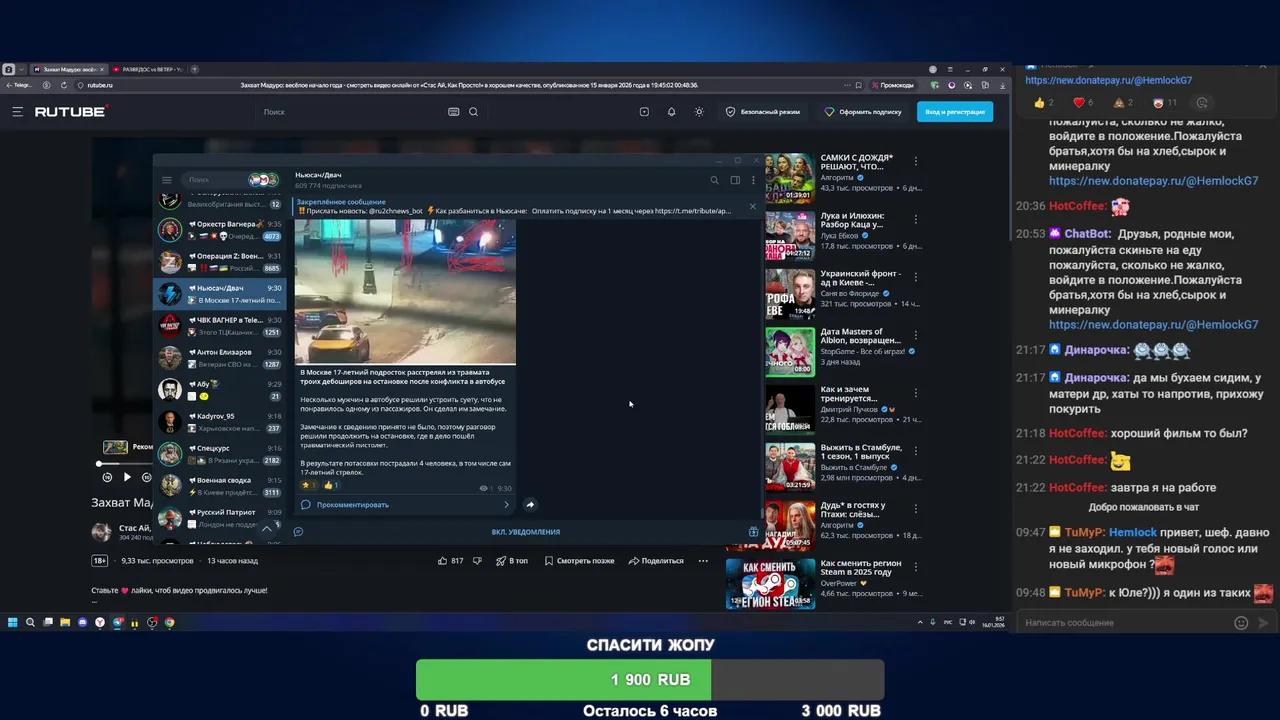
Task: Open the Абу chat
Action: click(220, 390)
